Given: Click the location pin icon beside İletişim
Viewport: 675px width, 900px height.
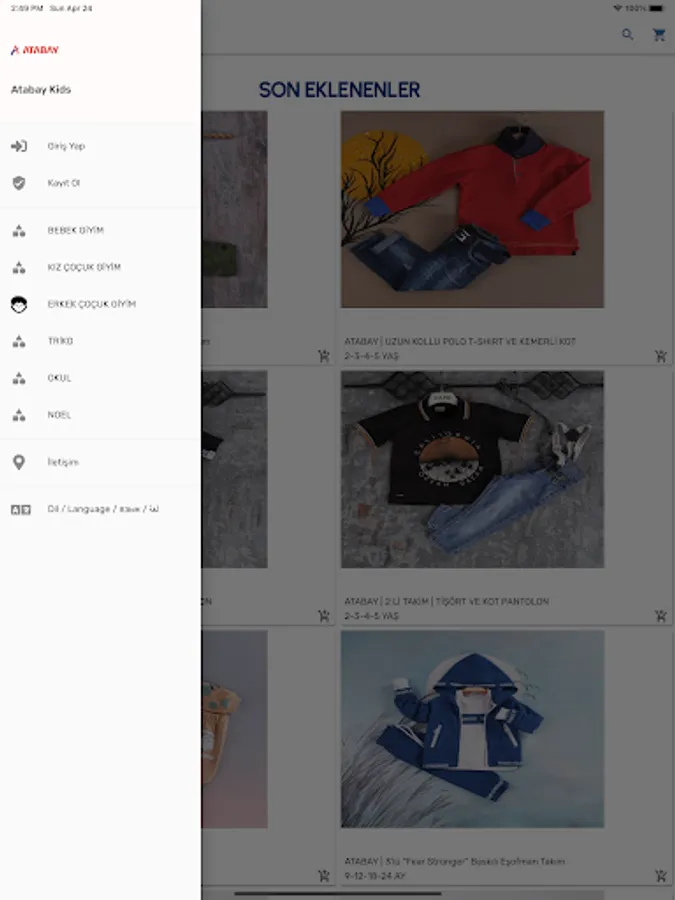Looking at the screenshot, I should coord(19,462).
